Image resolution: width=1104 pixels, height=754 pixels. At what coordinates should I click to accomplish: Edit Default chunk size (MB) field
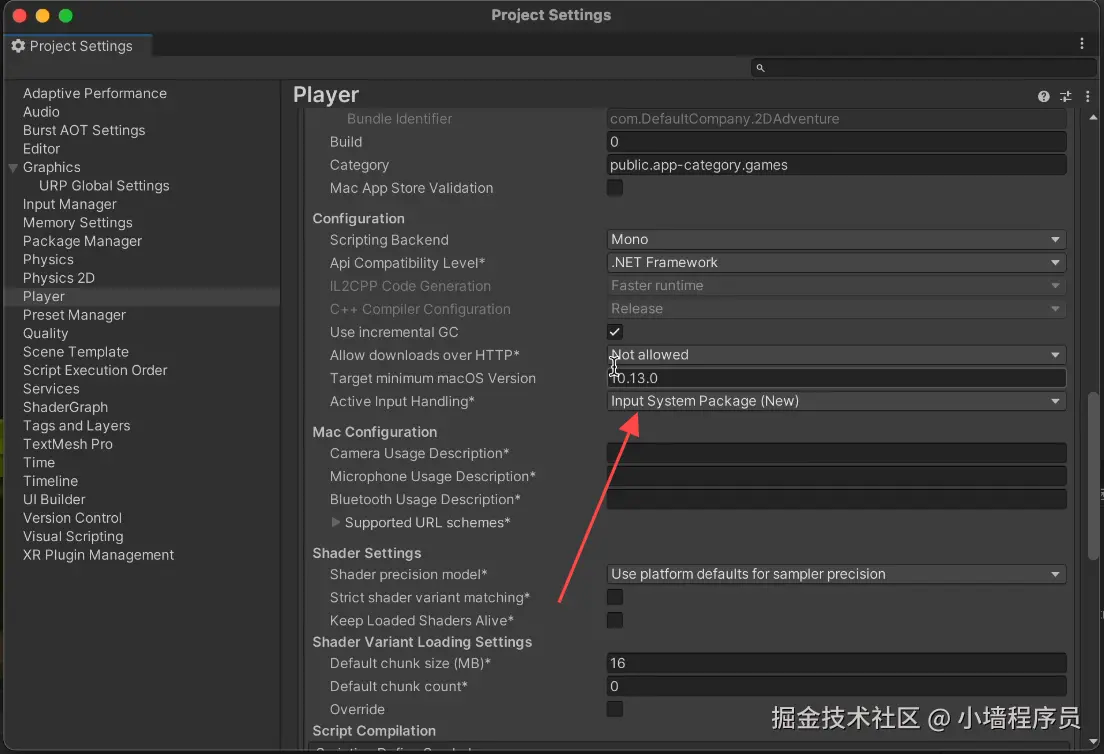click(836, 663)
